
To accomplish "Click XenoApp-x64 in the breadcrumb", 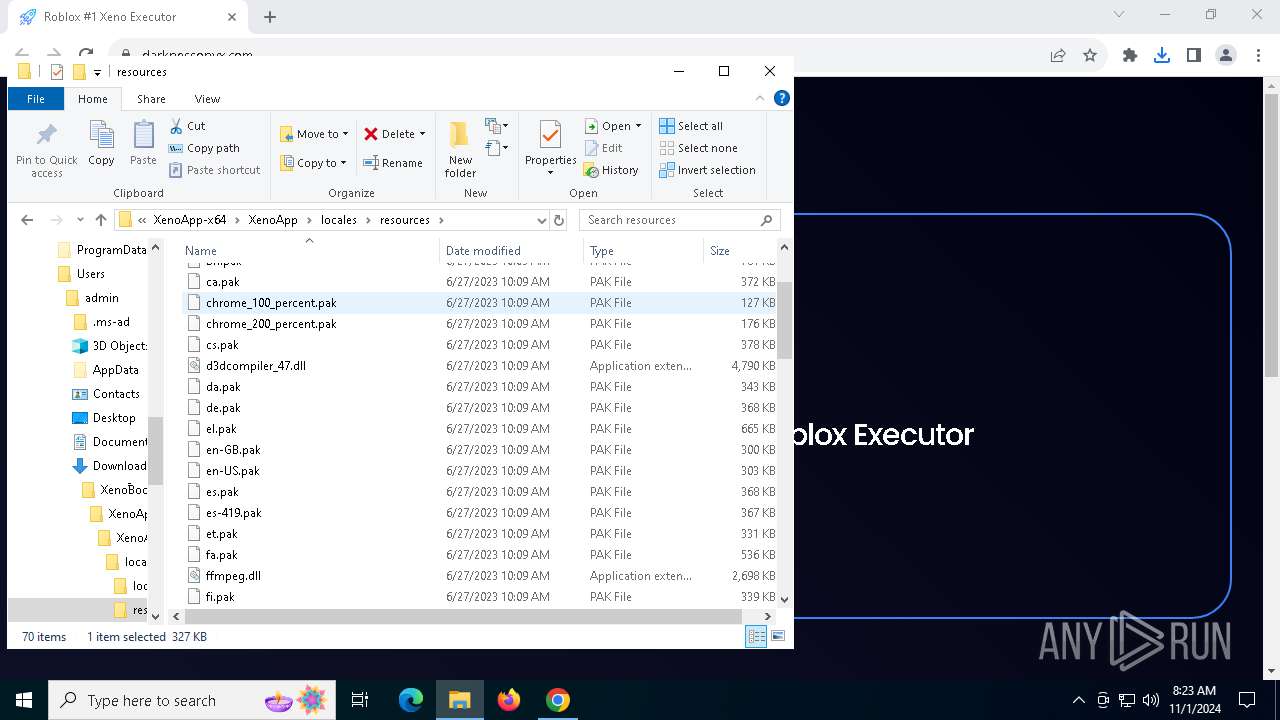I will 189,220.
